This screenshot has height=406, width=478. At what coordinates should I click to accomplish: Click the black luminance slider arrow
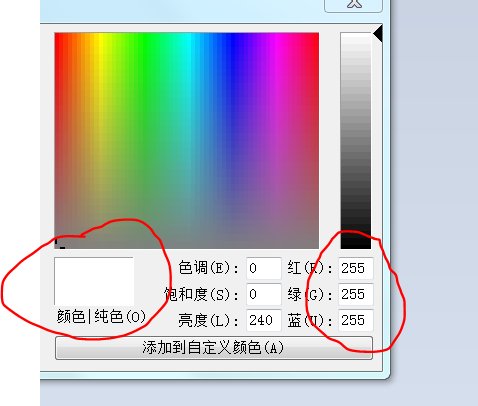point(378,34)
